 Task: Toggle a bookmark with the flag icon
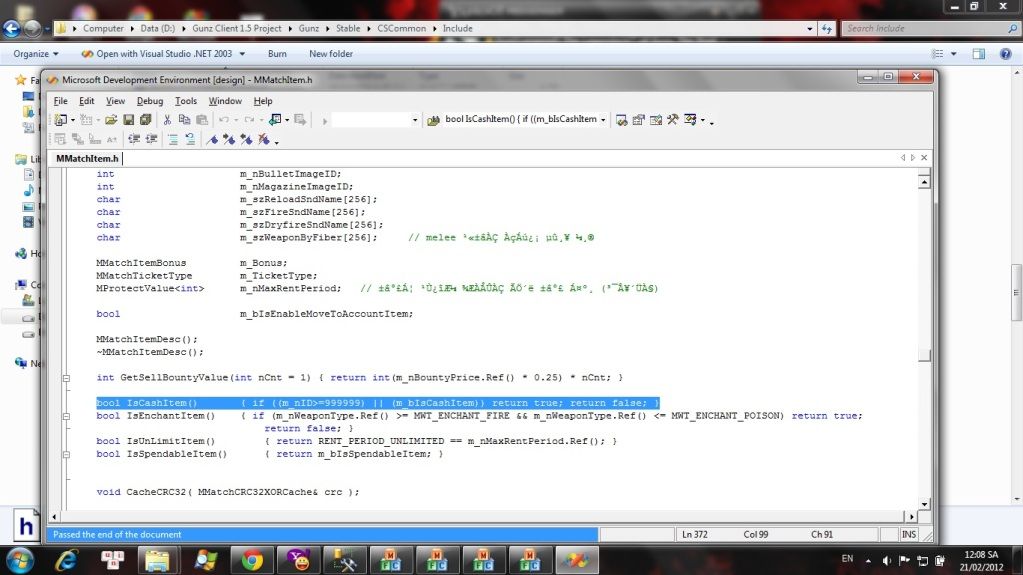tap(212, 140)
